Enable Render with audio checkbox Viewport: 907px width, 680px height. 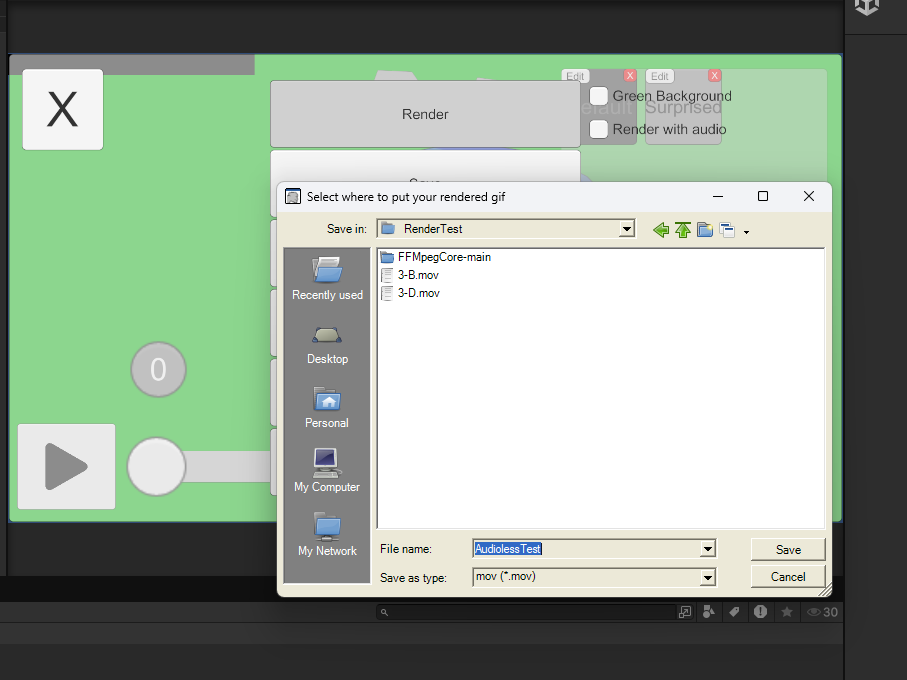(599, 129)
